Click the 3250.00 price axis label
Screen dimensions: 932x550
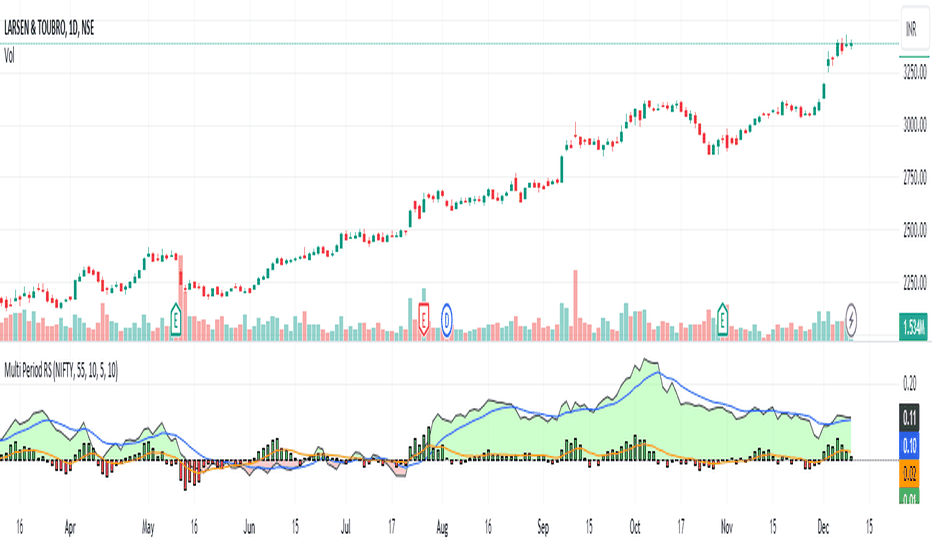point(915,73)
